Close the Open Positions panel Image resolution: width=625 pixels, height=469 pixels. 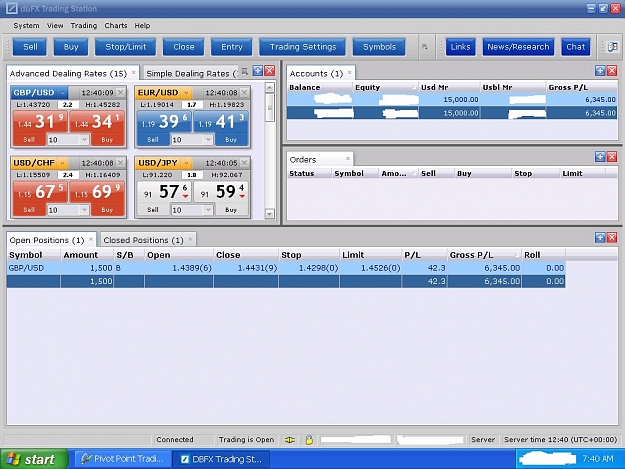tap(612, 238)
